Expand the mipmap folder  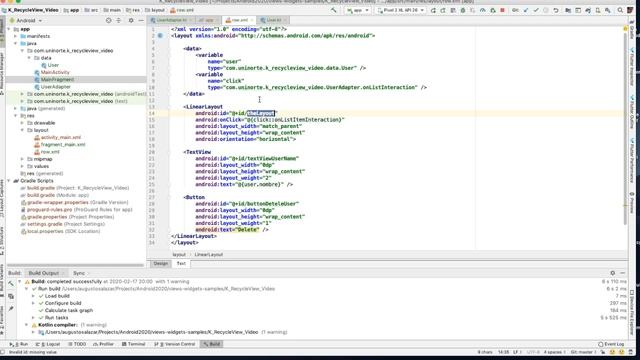point(22,159)
